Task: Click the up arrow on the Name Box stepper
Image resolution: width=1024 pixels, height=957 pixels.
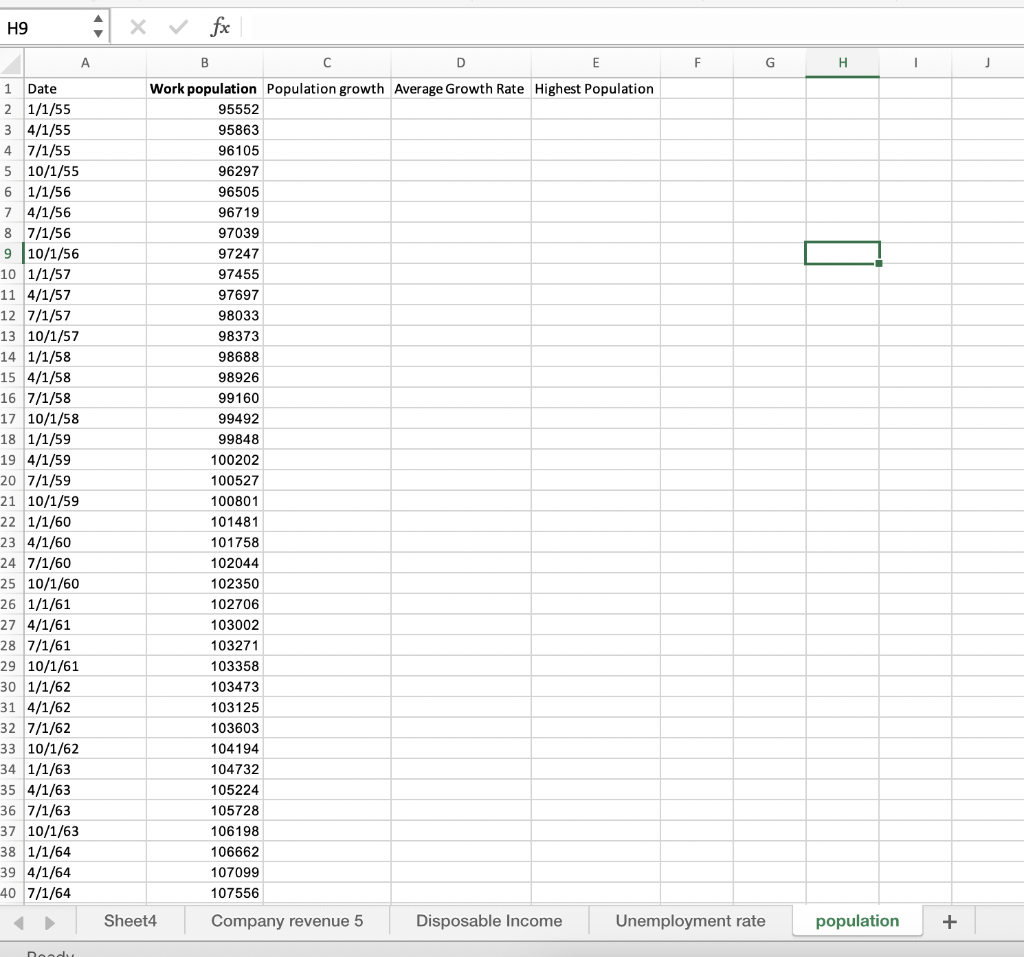Action: (x=96, y=20)
